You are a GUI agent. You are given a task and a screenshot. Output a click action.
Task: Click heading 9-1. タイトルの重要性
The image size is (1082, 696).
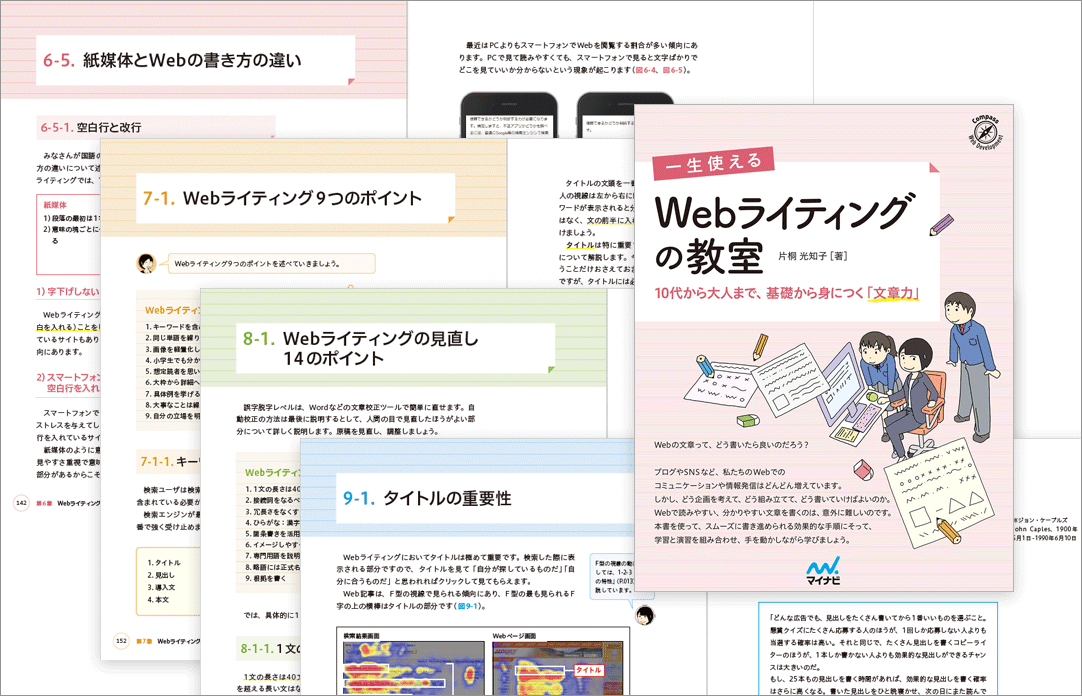[427, 498]
